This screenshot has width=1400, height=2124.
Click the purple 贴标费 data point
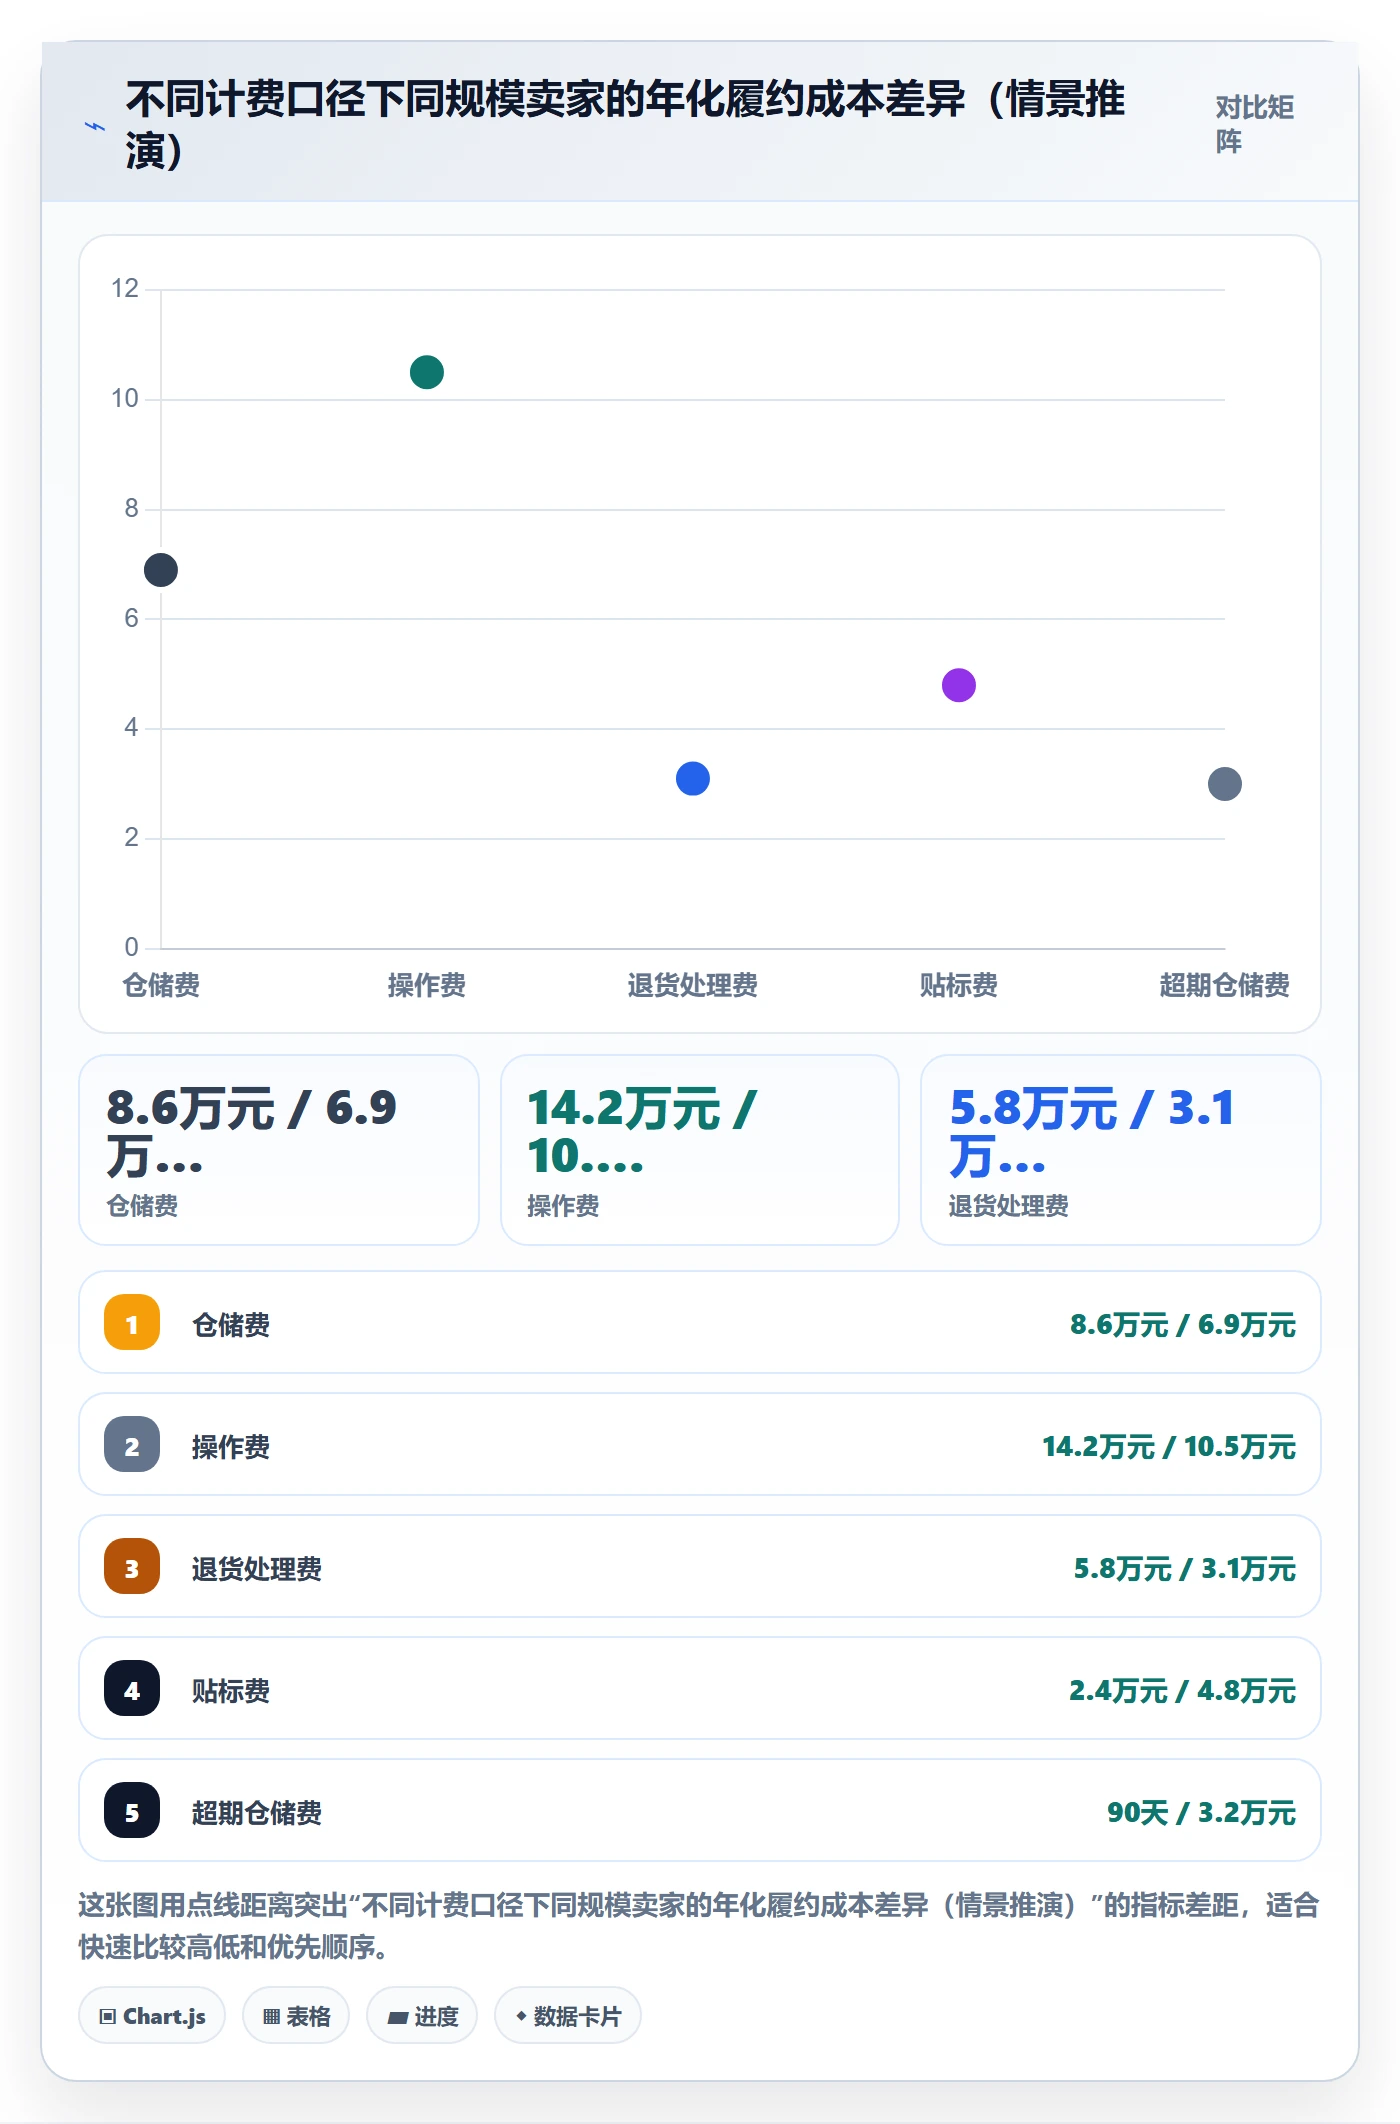tap(959, 685)
